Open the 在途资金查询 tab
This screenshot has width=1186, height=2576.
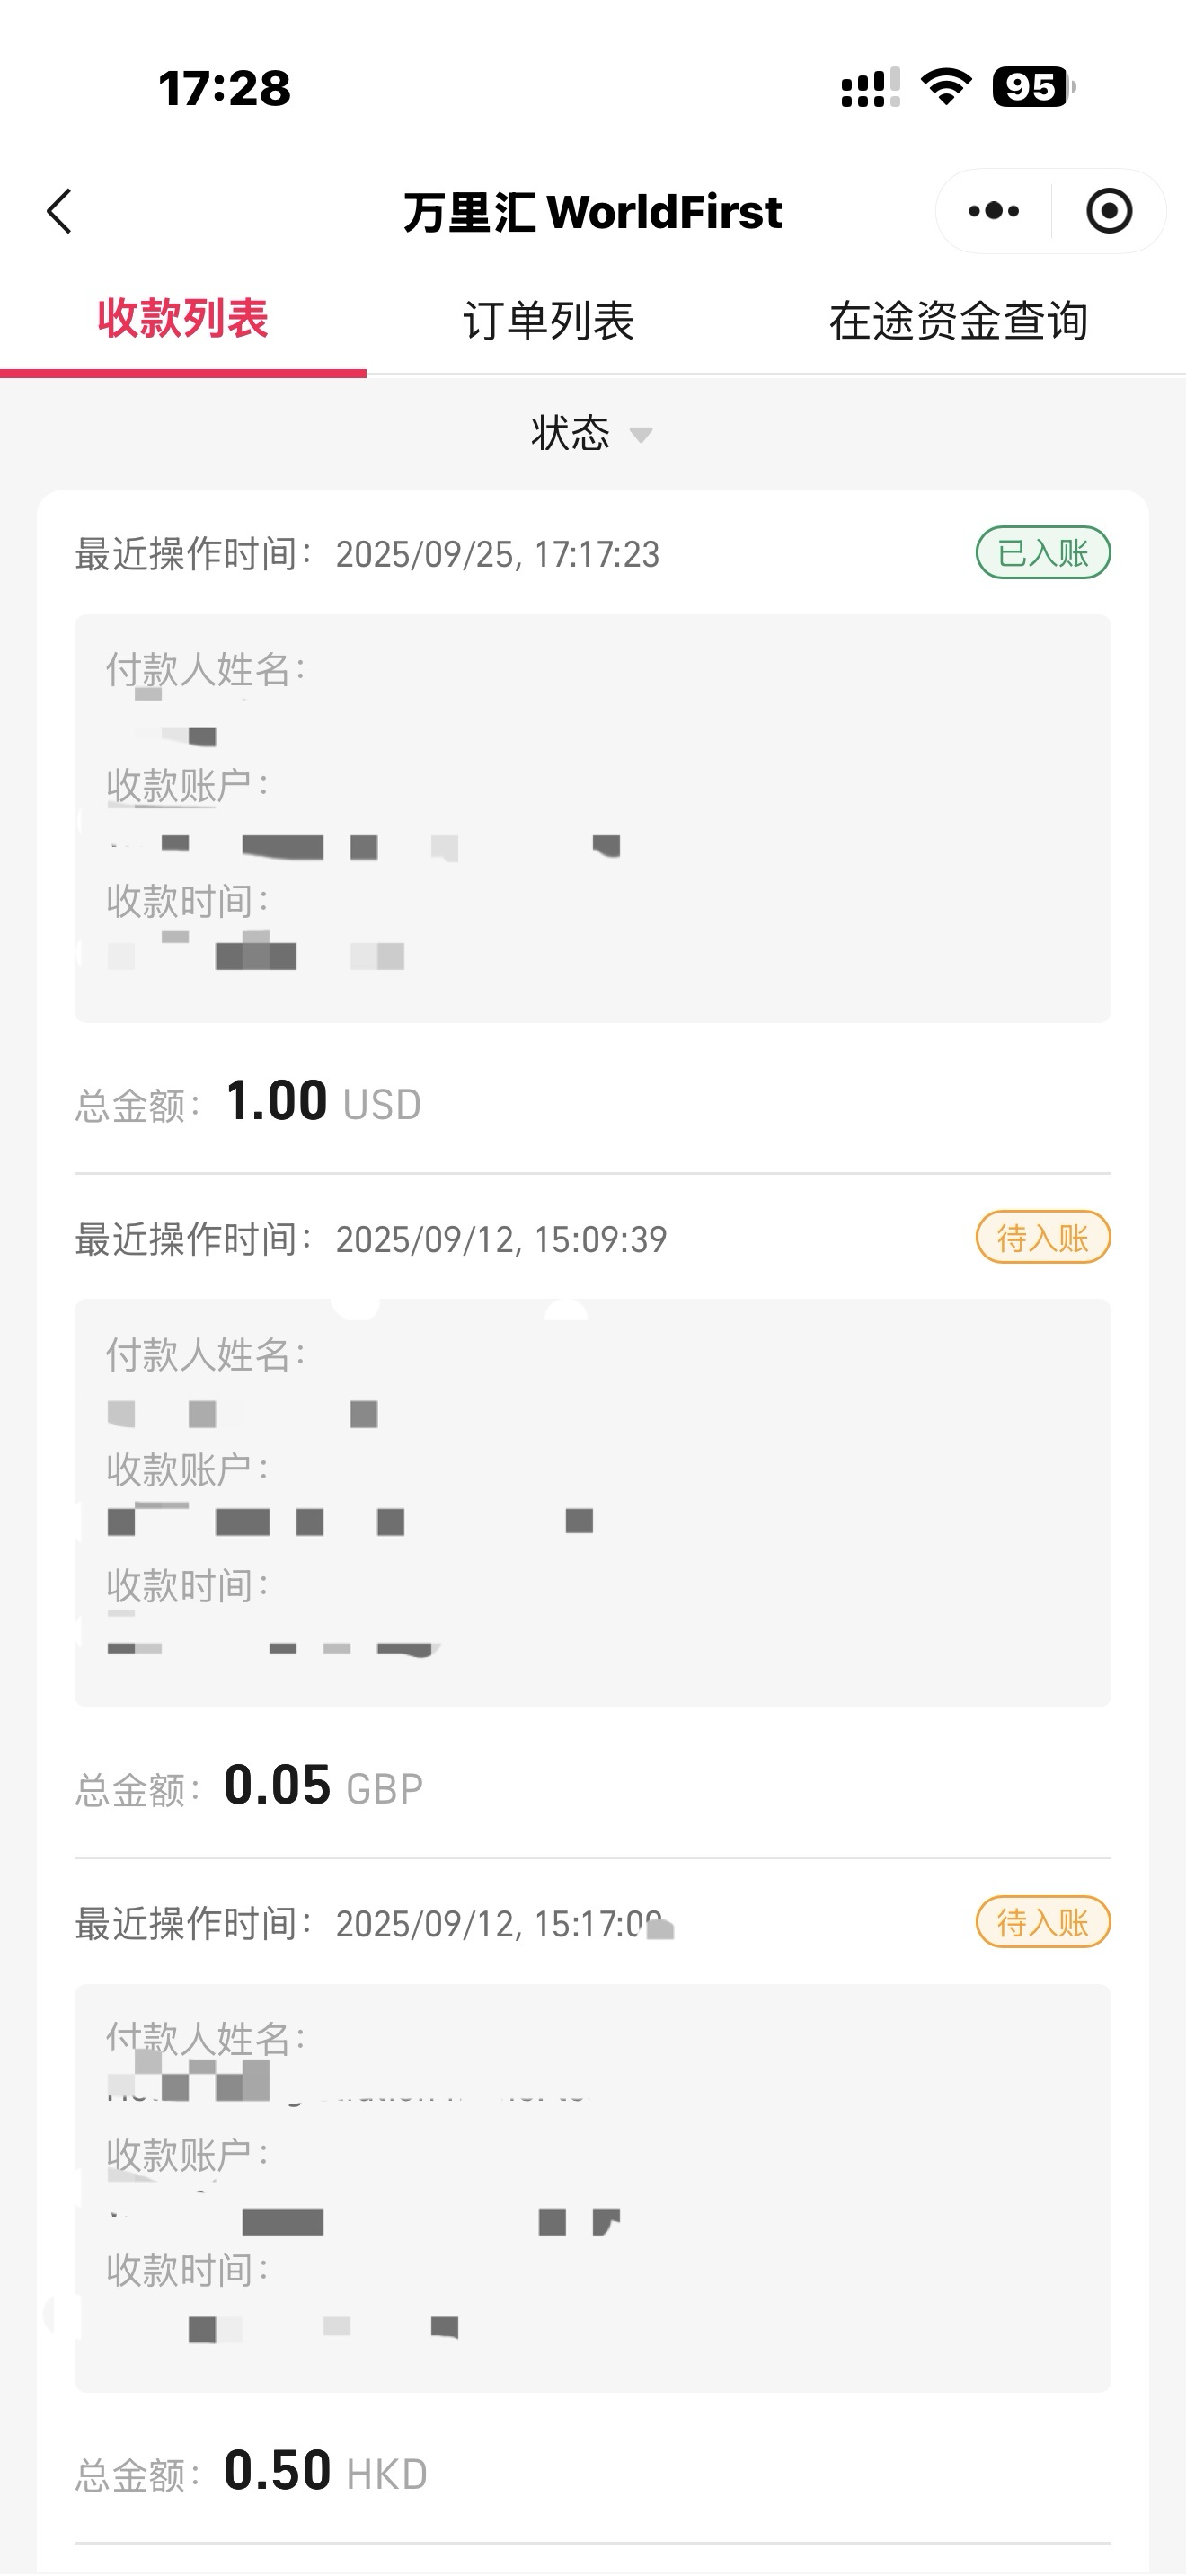[x=958, y=321]
